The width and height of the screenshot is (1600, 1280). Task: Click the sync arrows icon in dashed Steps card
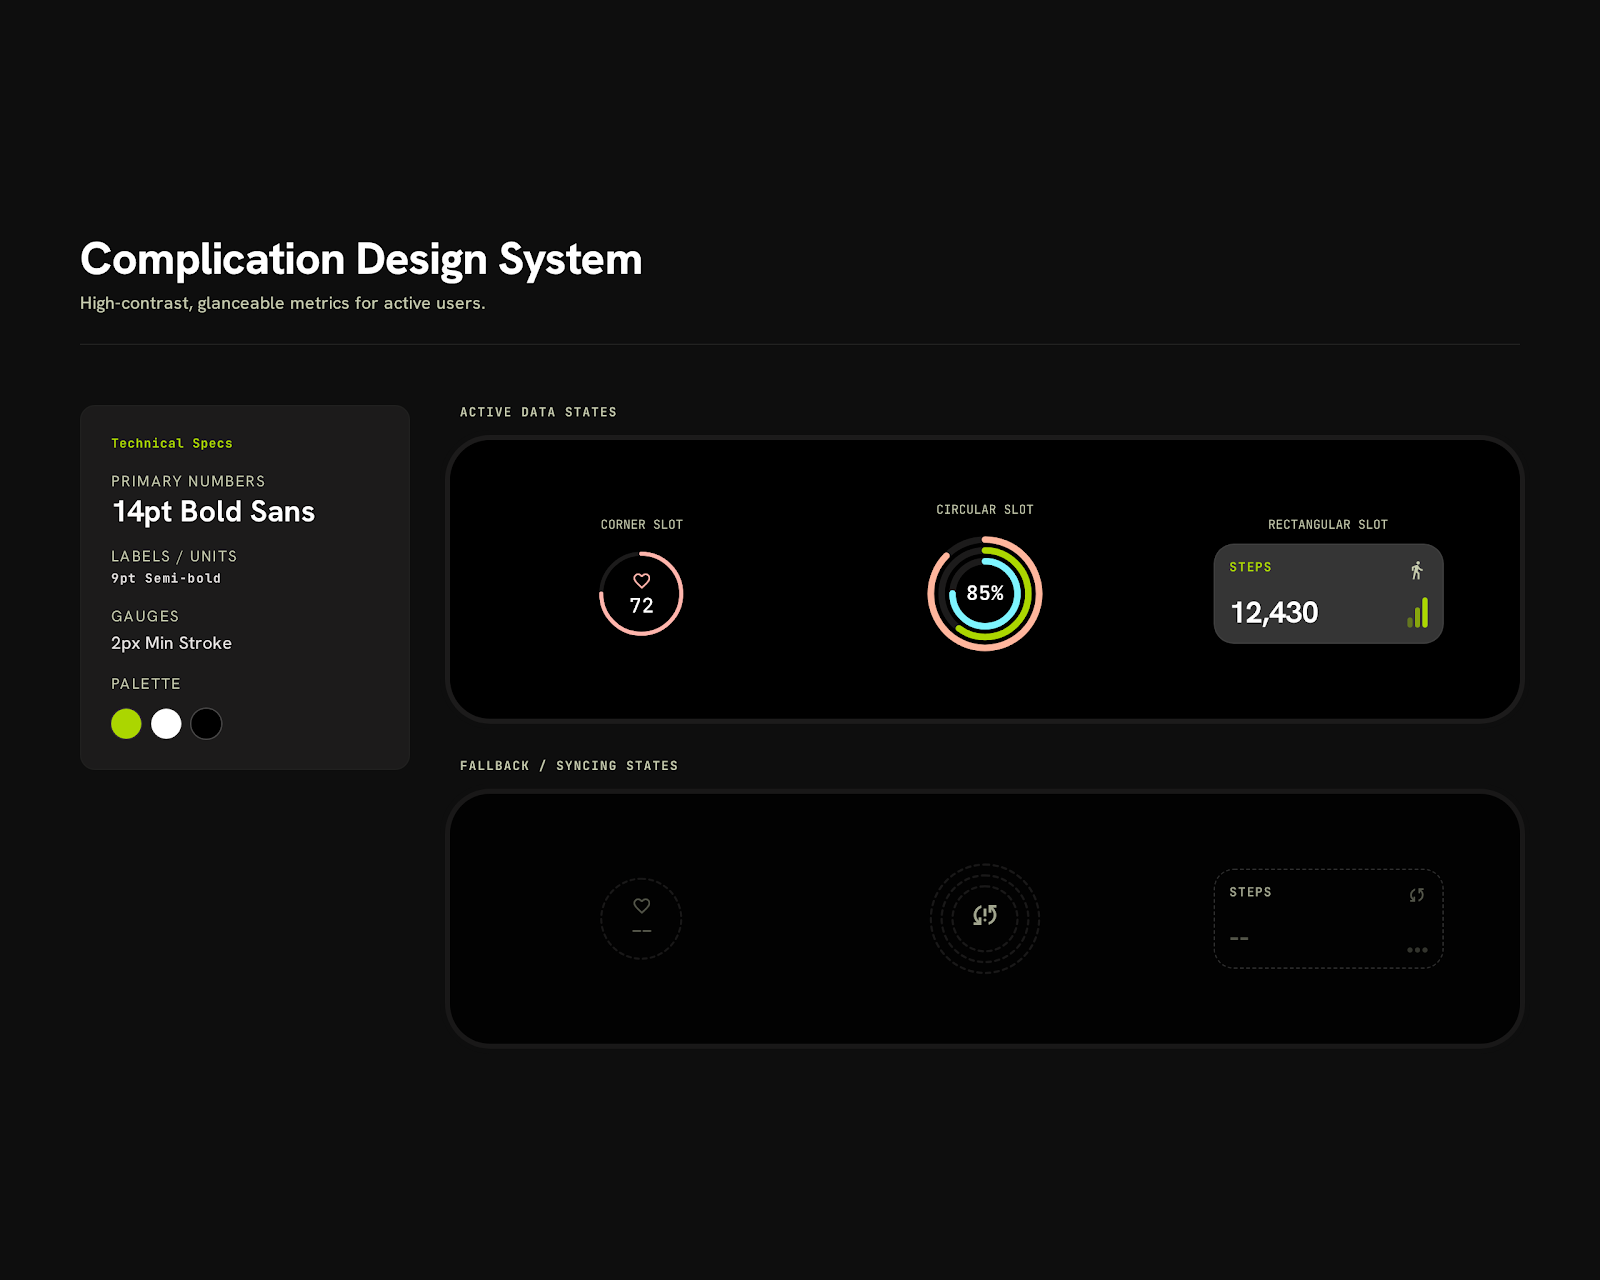click(1417, 895)
